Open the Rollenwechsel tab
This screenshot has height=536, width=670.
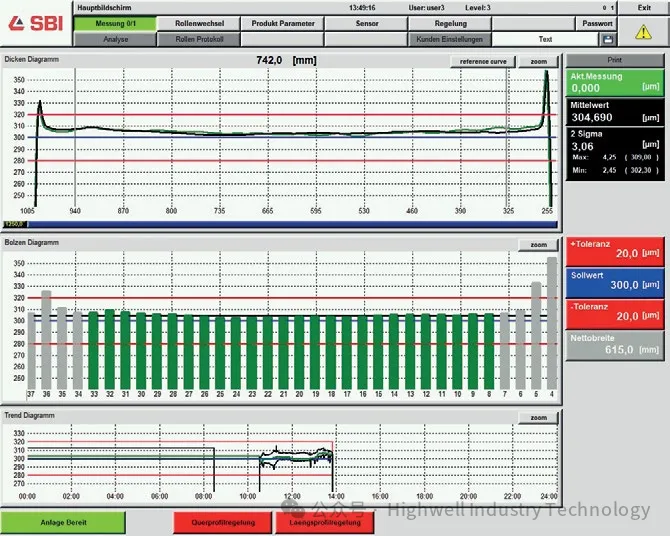click(199, 23)
